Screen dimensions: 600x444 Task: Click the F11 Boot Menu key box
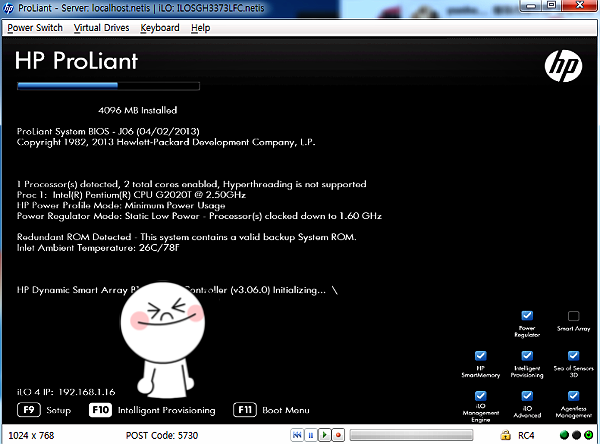[245, 410]
